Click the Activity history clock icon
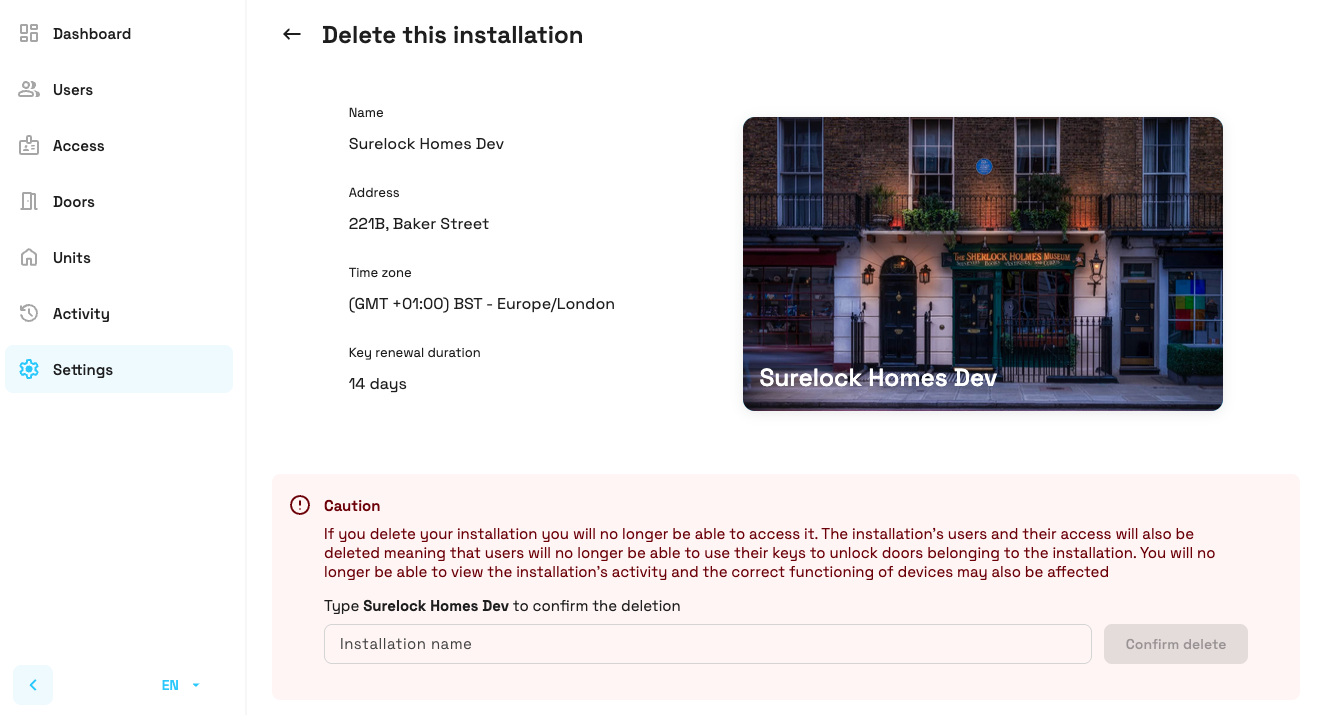Screen dimensions: 1317x715 29,314
